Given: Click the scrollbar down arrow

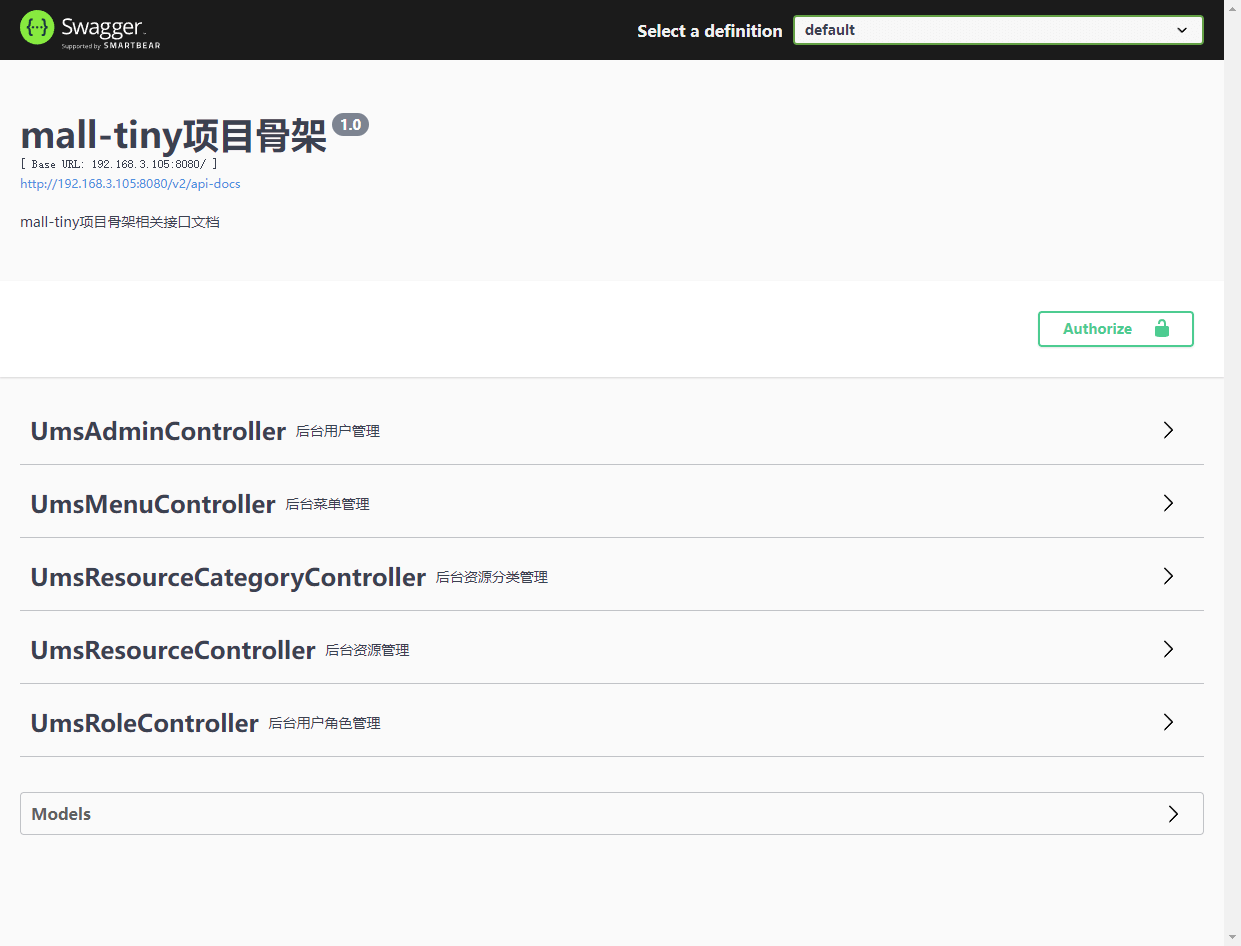Looking at the screenshot, I should (x=1232, y=937).
